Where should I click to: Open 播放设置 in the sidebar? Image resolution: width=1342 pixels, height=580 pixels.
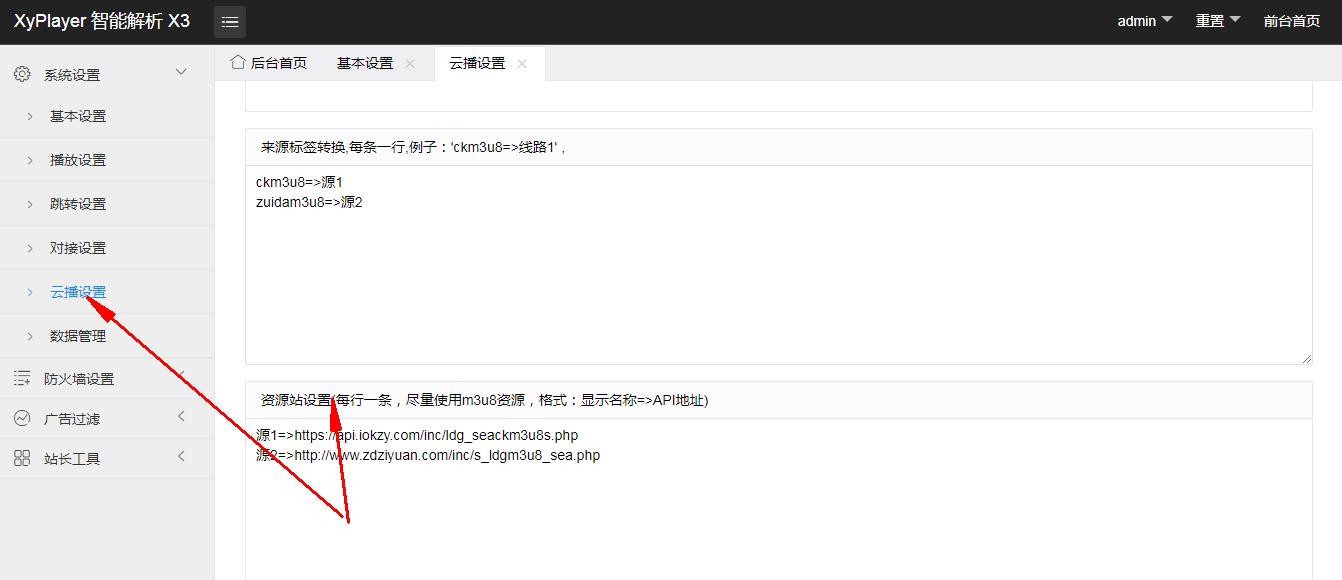point(78,160)
